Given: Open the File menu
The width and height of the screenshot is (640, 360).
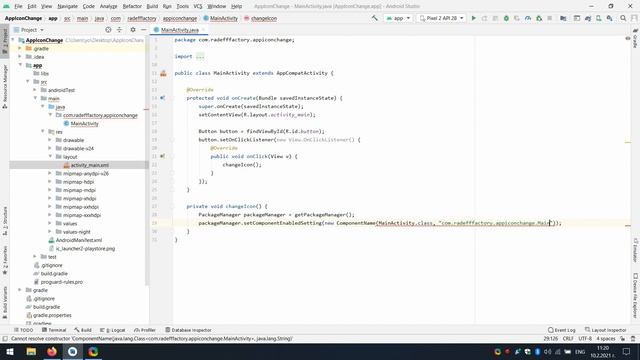Looking at the screenshot, I should [18, 6].
